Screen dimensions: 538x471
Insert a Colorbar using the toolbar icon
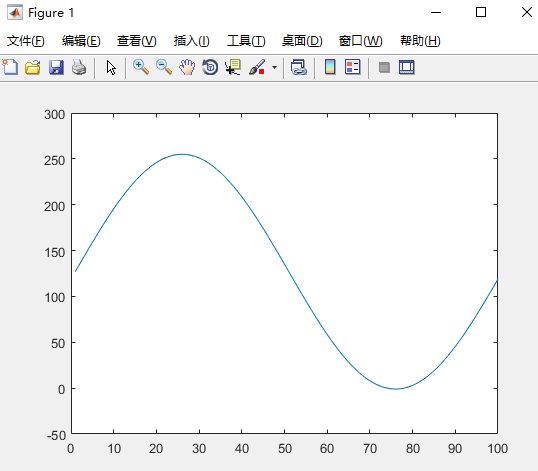[330, 67]
